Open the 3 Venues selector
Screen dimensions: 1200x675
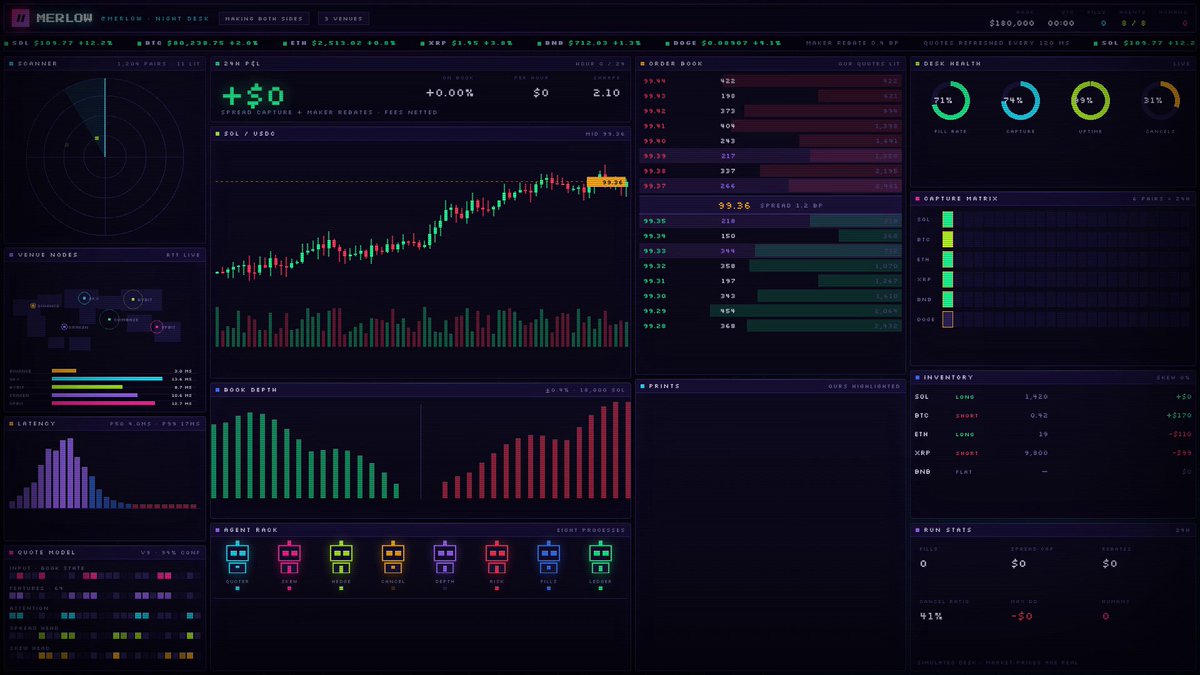coord(343,18)
